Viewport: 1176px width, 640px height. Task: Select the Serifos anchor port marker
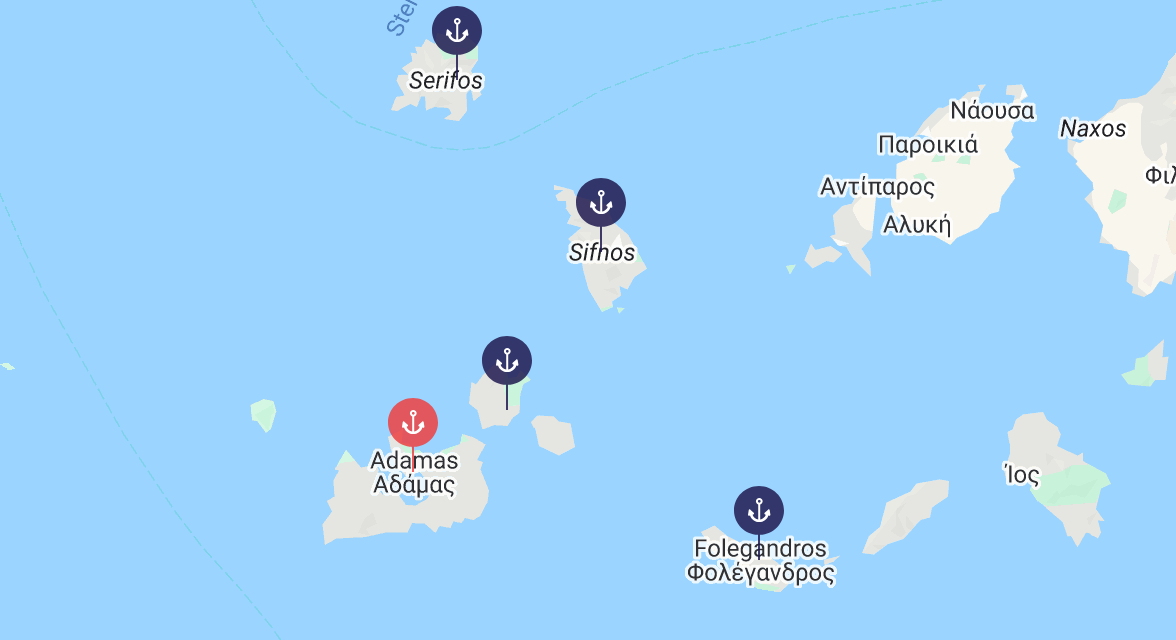click(457, 31)
